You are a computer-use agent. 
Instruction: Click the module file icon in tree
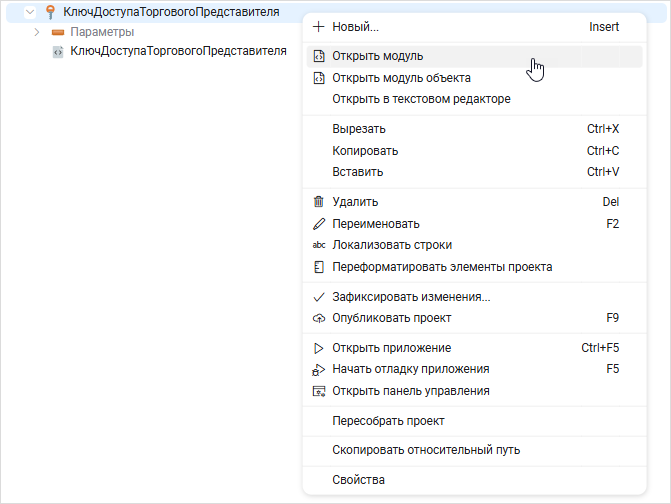pos(58,52)
